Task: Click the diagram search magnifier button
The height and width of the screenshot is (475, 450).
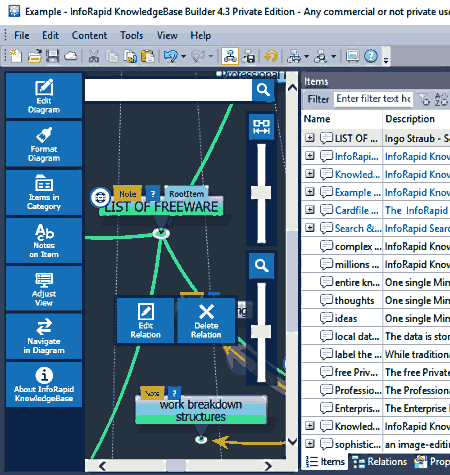Action: (263, 90)
